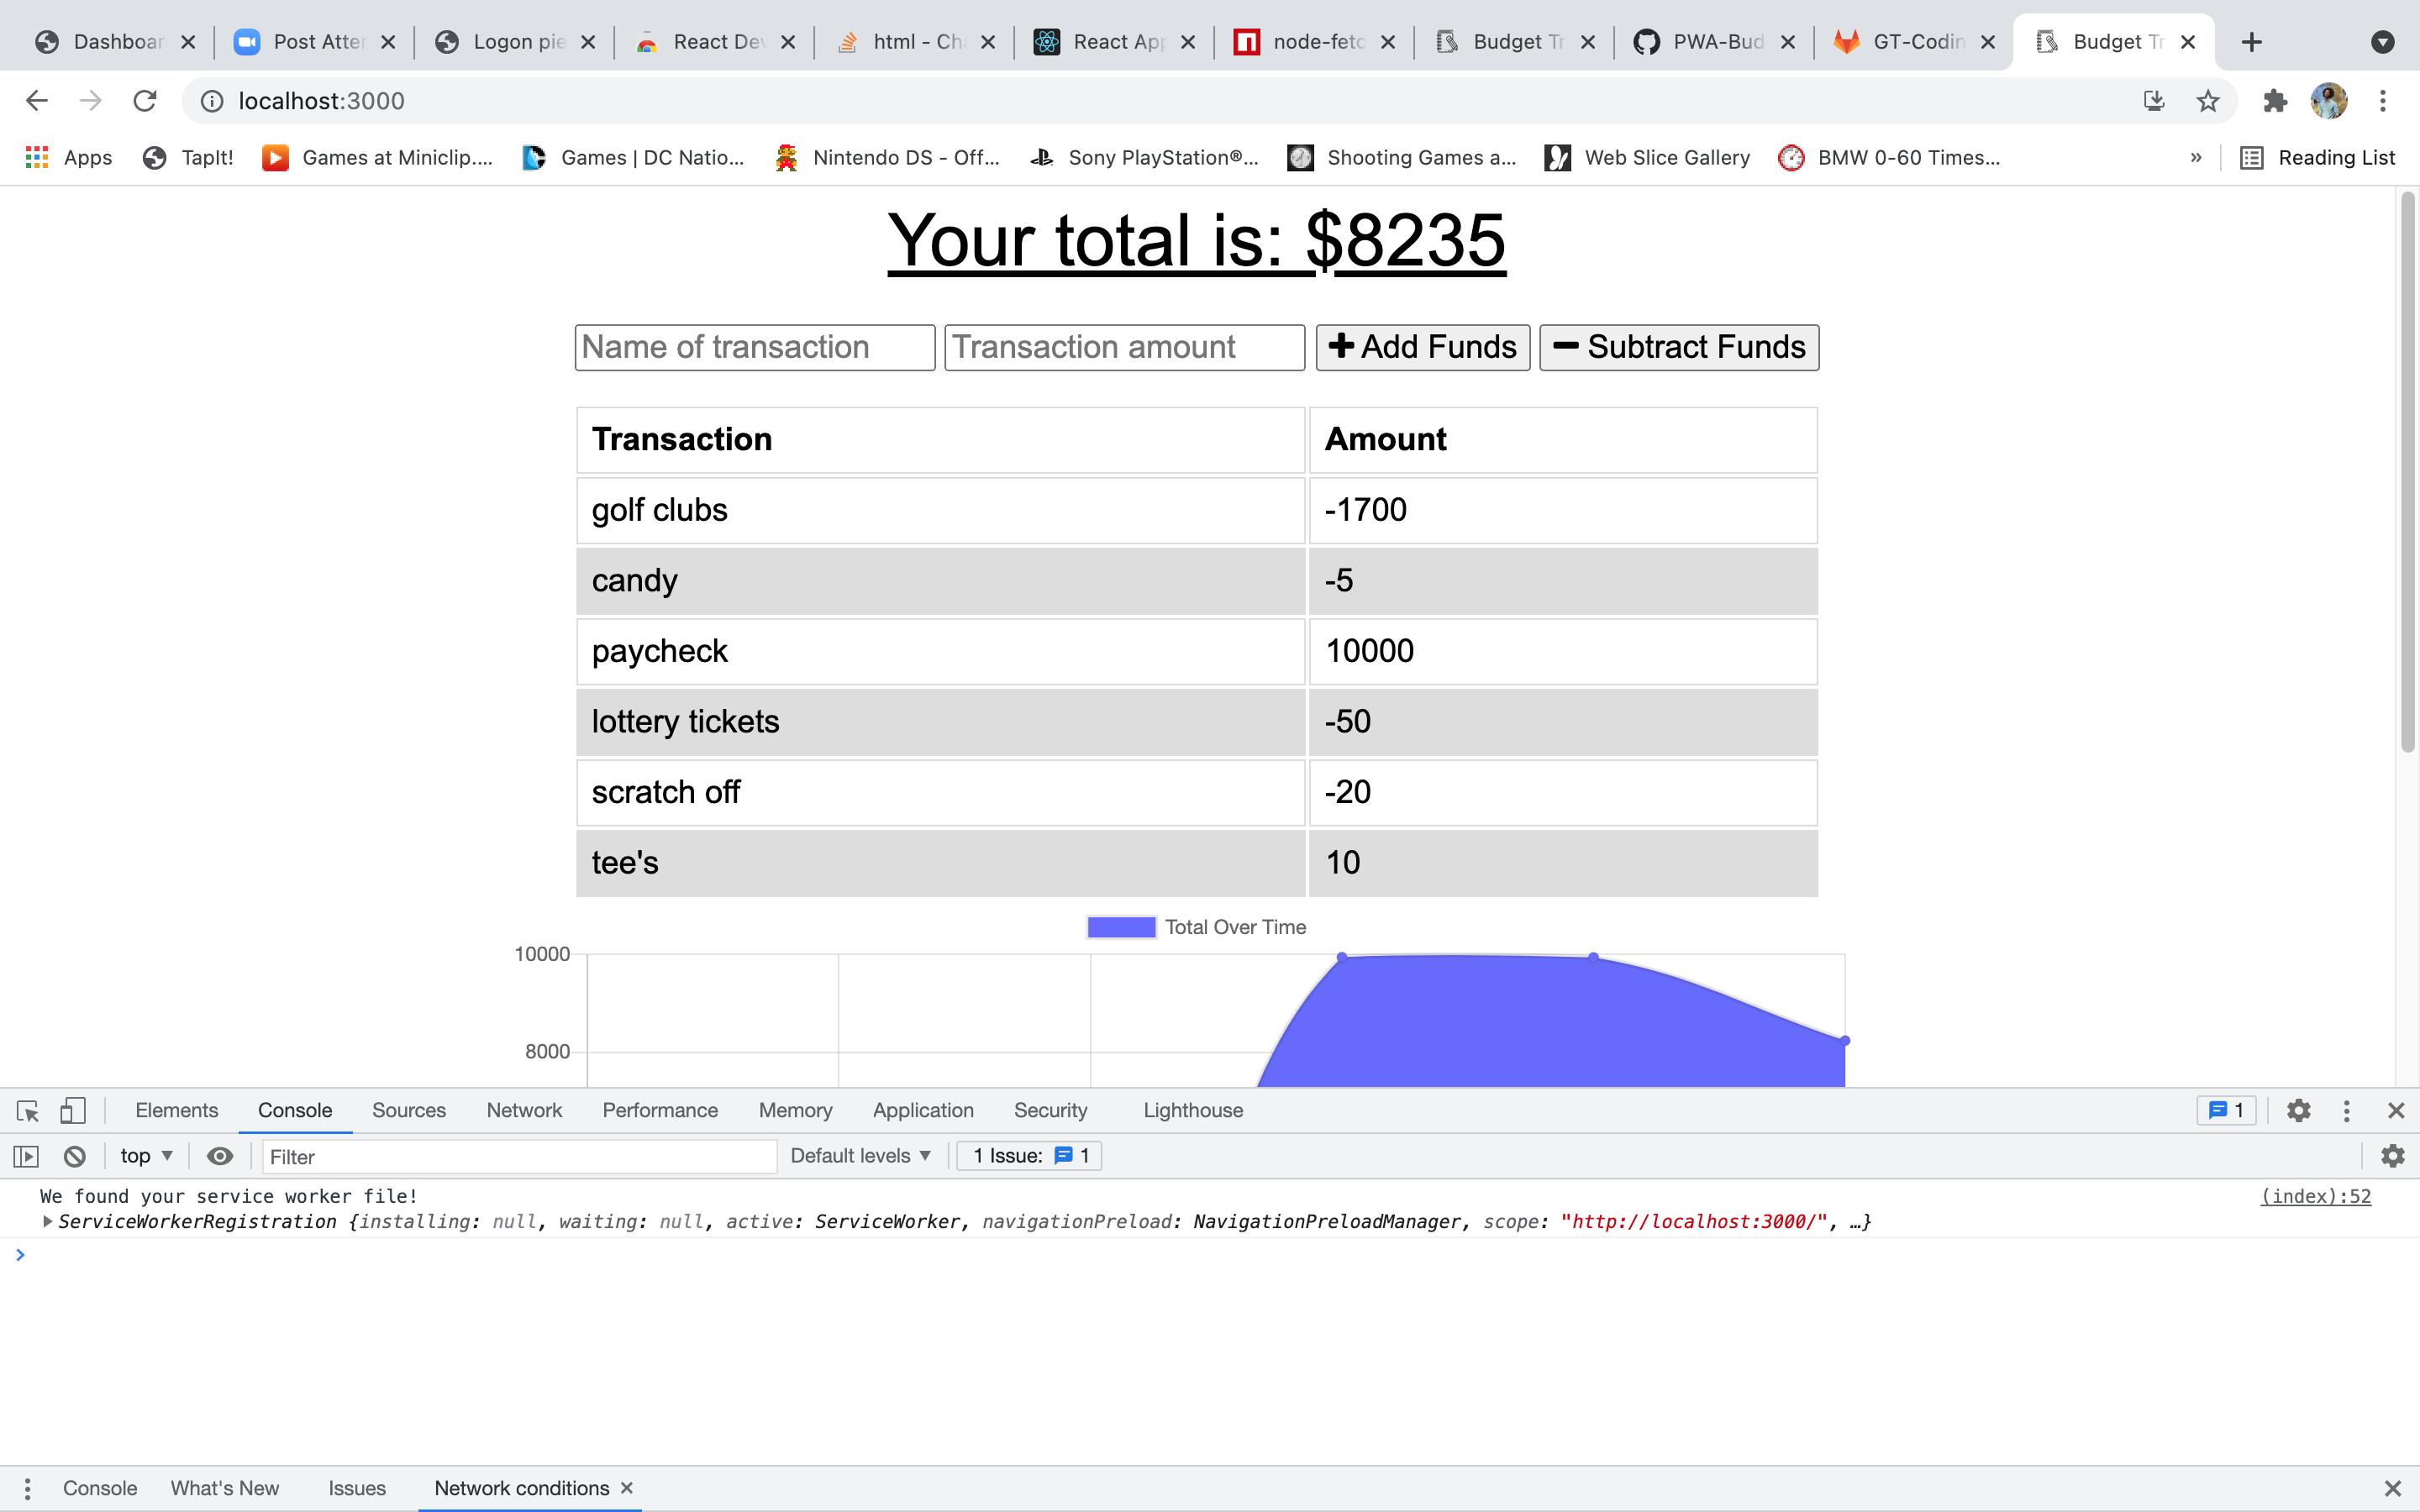Clear the console with the ban icon
This screenshot has width=2420, height=1512.
click(74, 1156)
